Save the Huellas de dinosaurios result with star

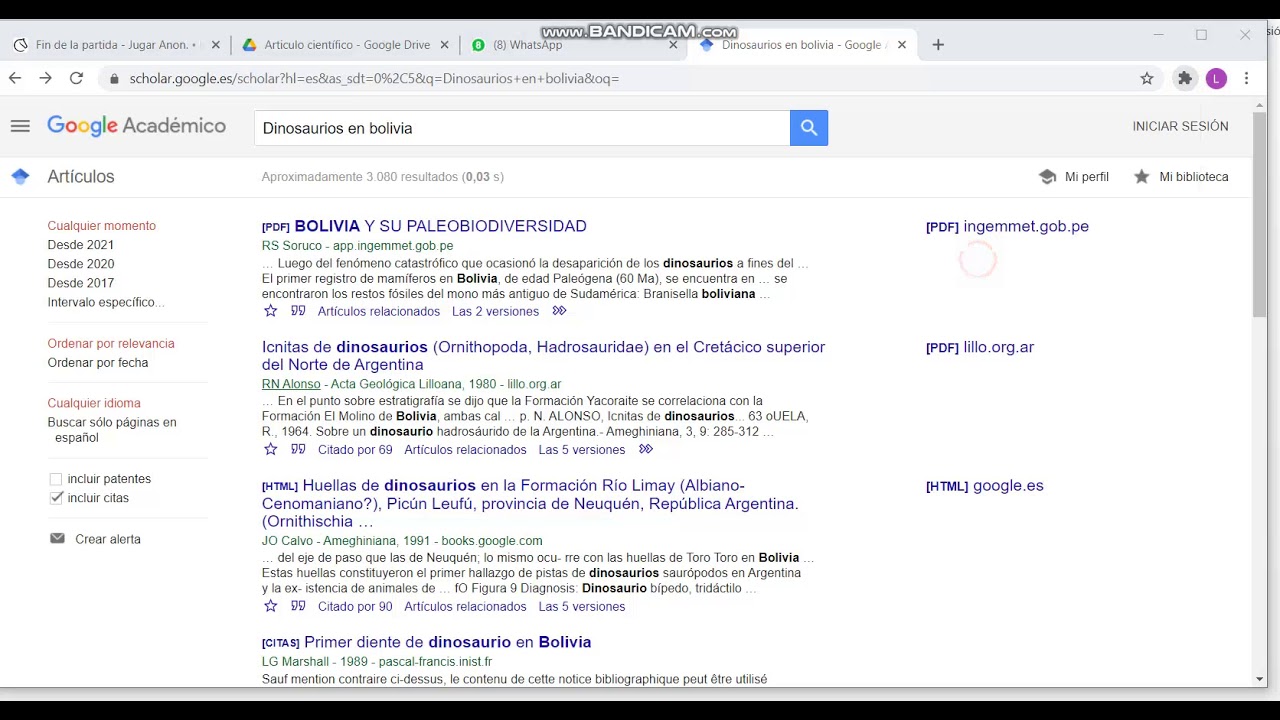point(270,606)
